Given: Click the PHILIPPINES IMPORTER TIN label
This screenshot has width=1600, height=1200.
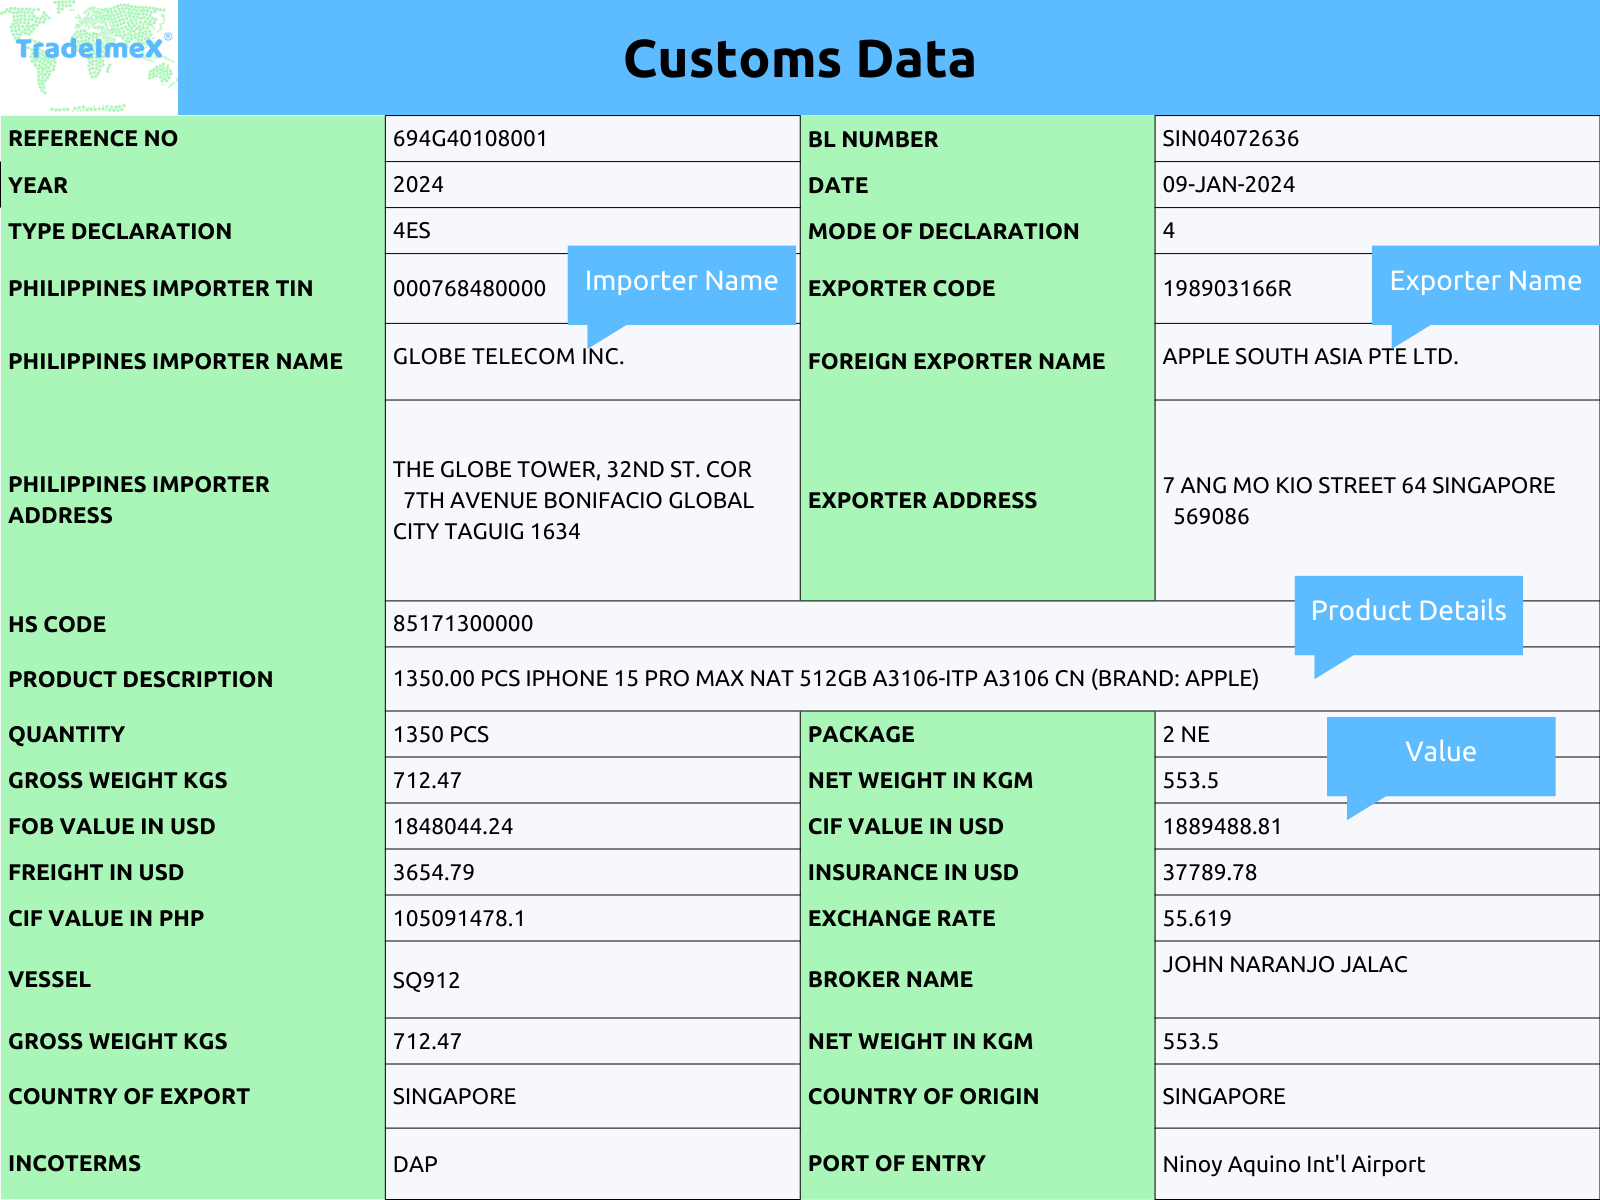Looking at the screenshot, I should [160, 288].
